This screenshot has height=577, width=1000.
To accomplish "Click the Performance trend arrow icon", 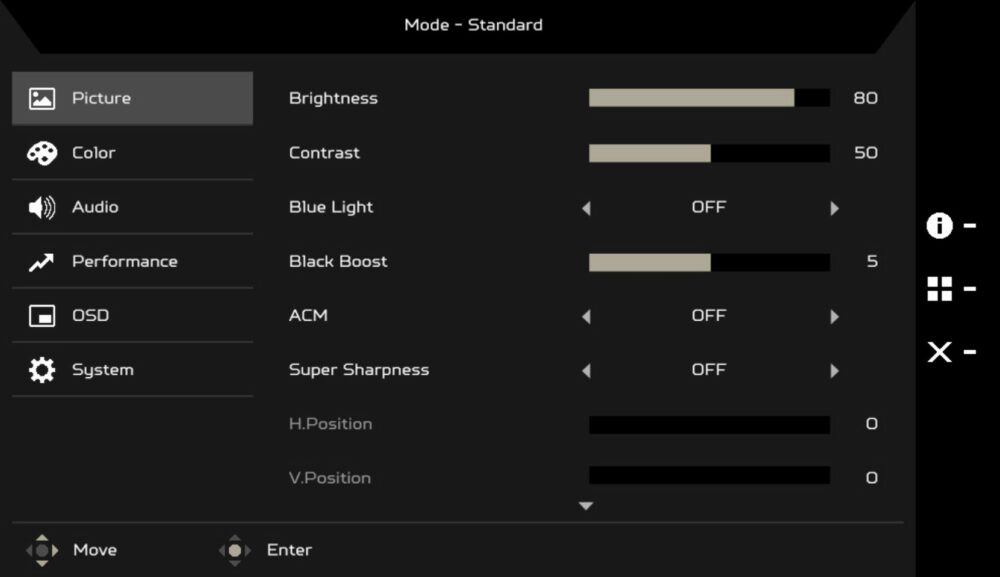I will (x=41, y=262).
